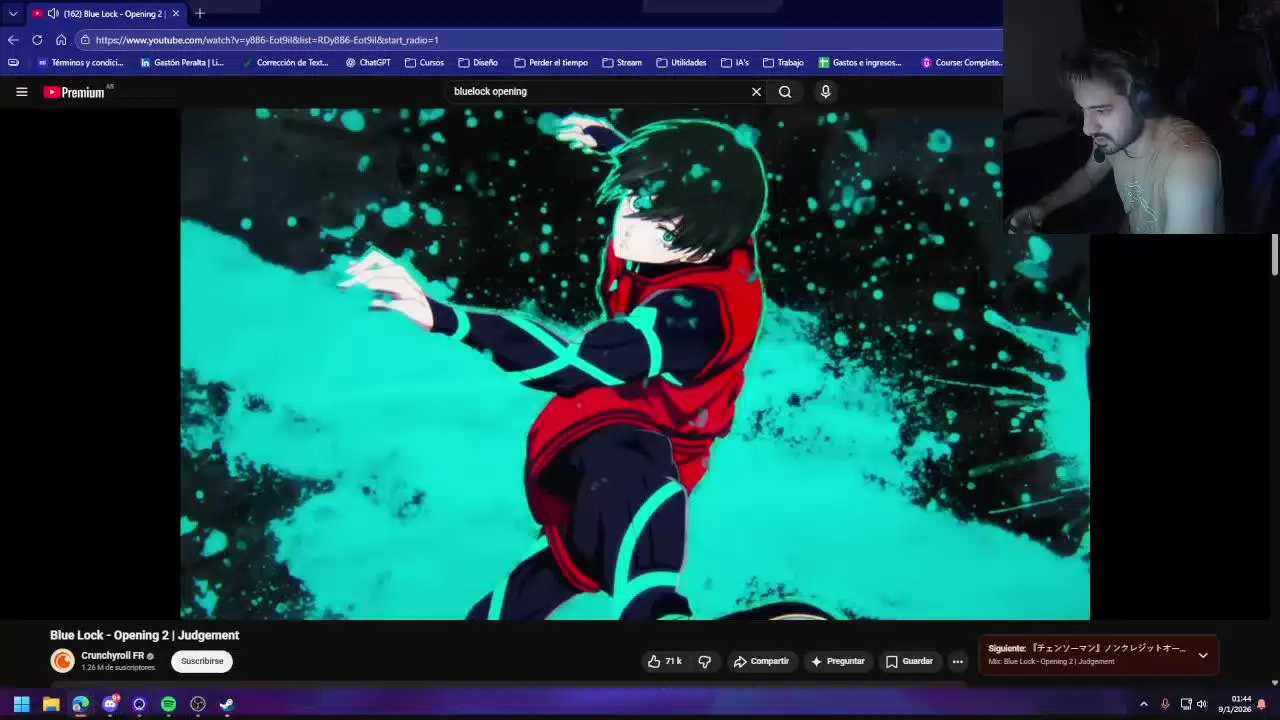Open OBS Studio from the taskbar
Viewport: 1280px width, 720px height.
coord(198,704)
